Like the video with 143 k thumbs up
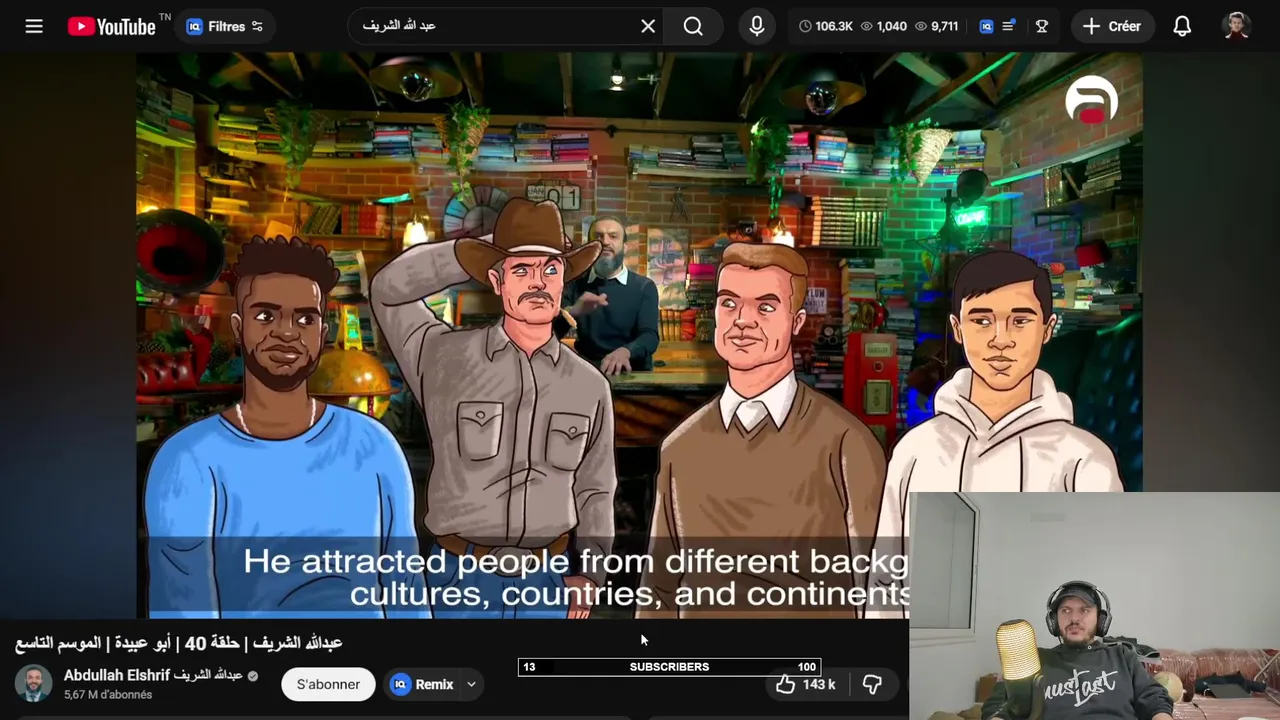The width and height of the screenshot is (1280, 720). pos(806,684)
